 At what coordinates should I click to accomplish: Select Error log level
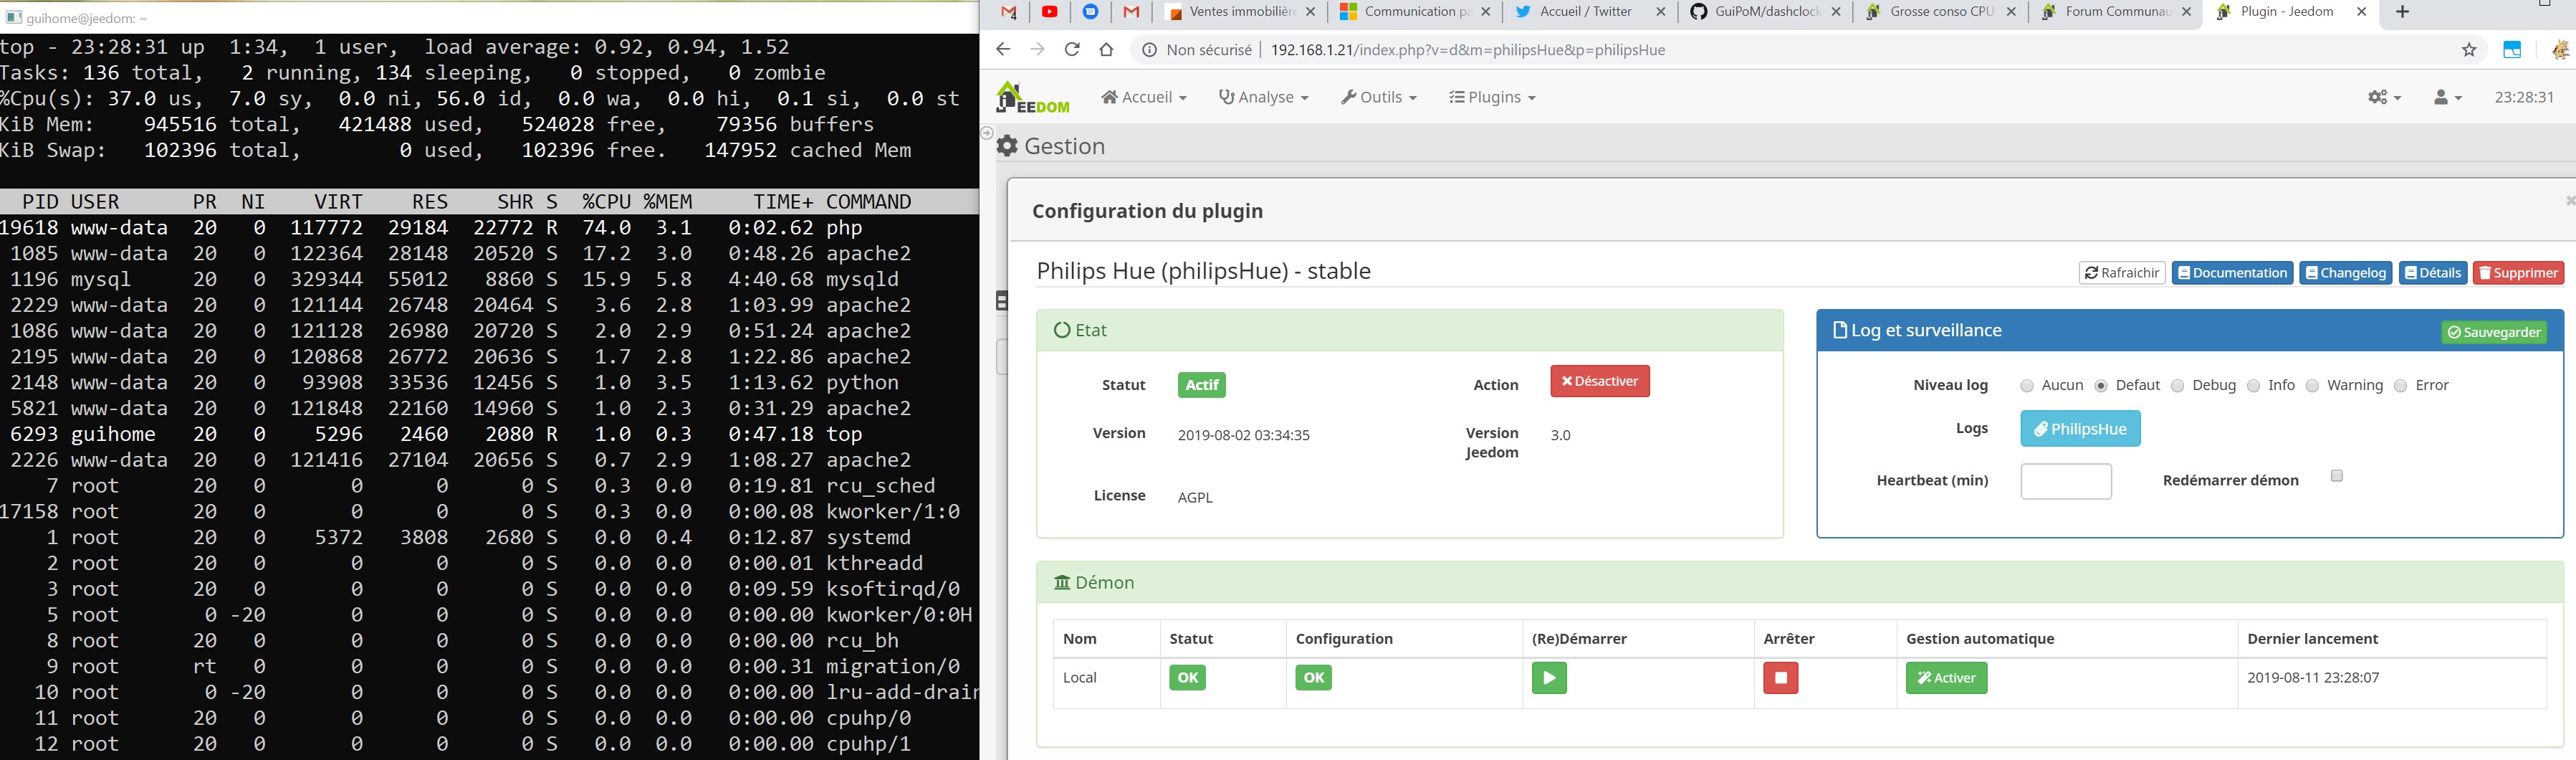coord(2400,386)
